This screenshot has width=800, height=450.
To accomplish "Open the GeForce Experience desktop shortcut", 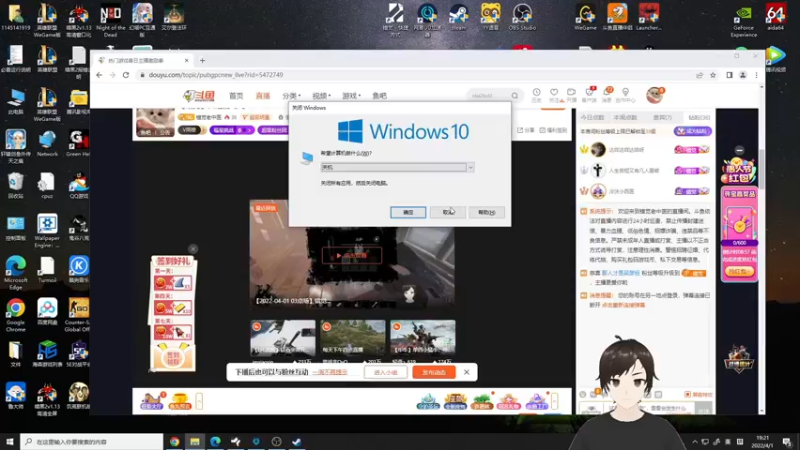I will (743, 20).
